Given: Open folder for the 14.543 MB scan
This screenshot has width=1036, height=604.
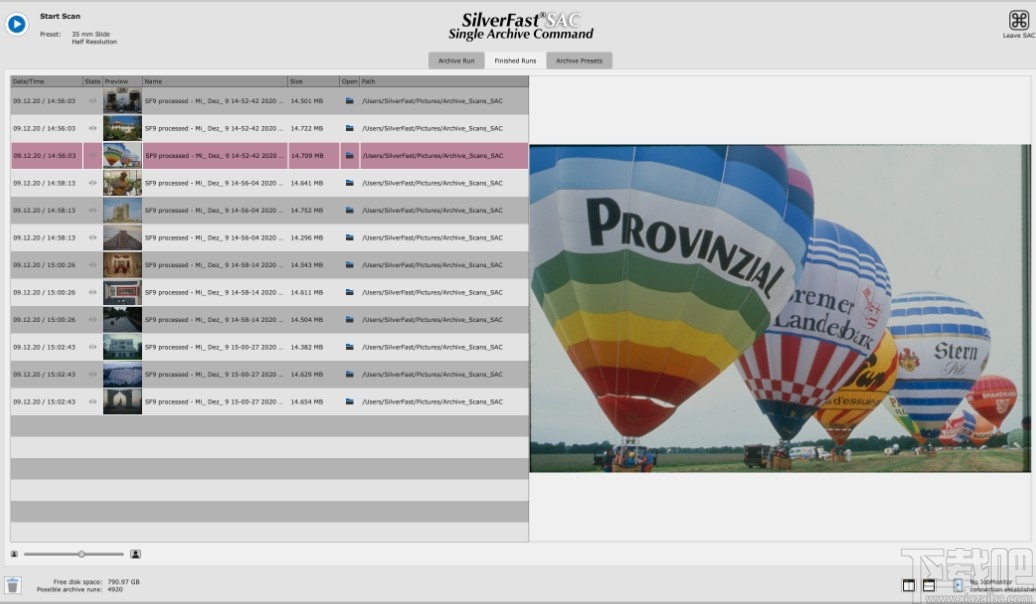Looking at the screenshot, I should coord(350,265).
